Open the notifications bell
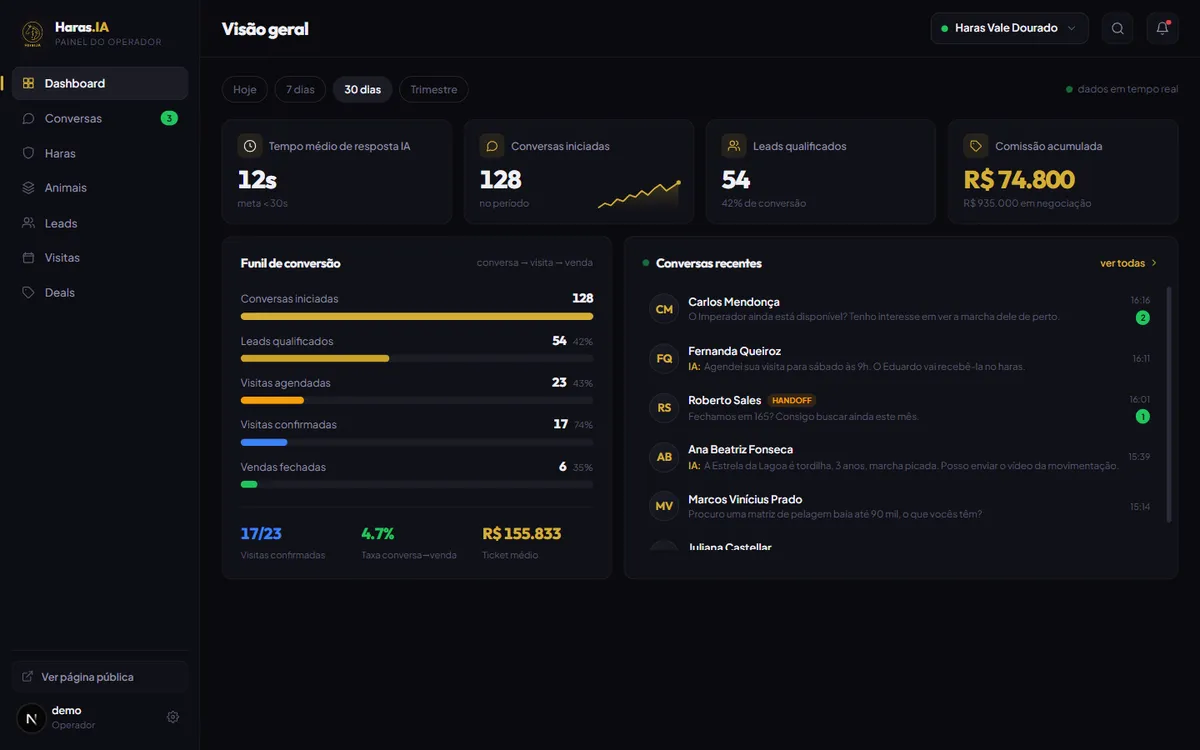This screenshot has height=750, width=1200. (1162, 28)
